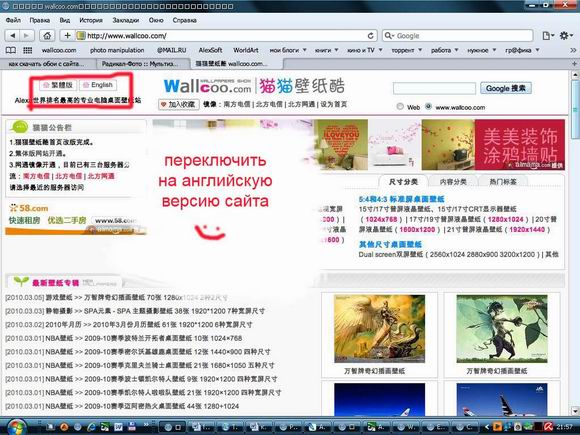
Task: Switch to the как скачать обои tab
Action: (x=46, y=64)
